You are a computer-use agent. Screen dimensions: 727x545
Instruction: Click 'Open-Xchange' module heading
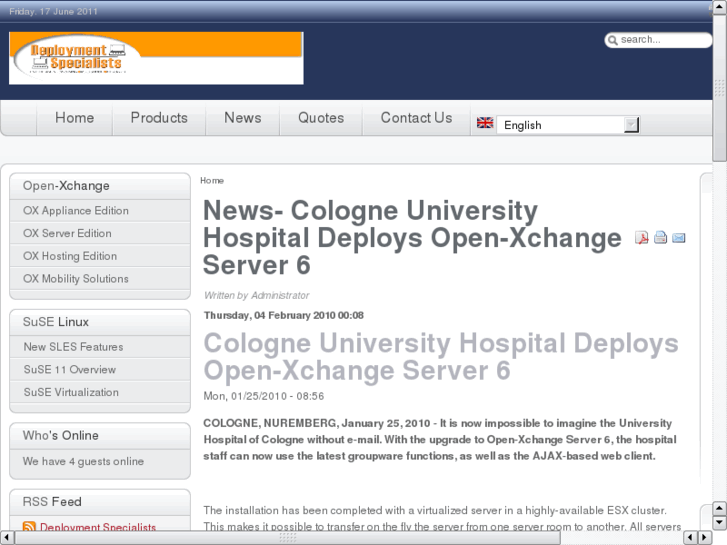pos(66,186)
